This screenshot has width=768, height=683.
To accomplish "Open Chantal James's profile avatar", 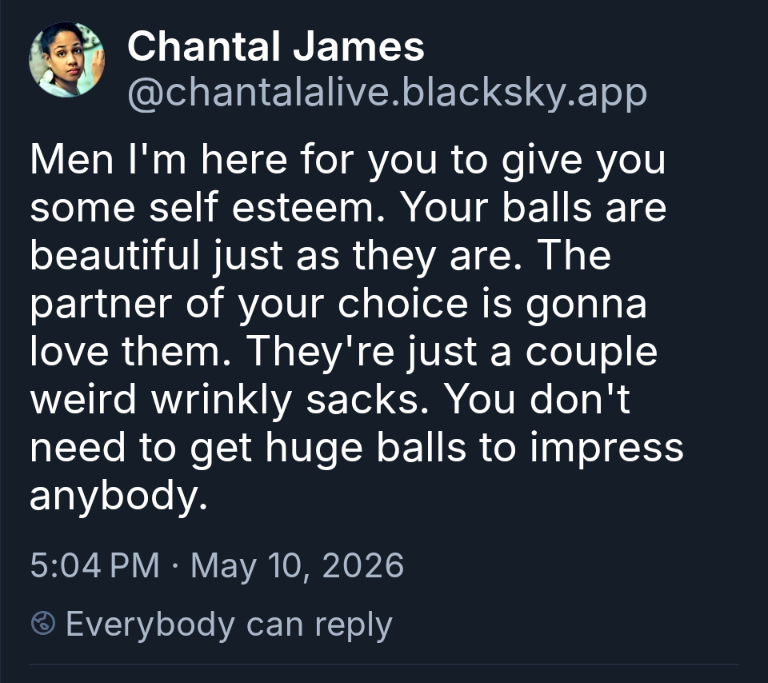I will click(x=67, y=60).
